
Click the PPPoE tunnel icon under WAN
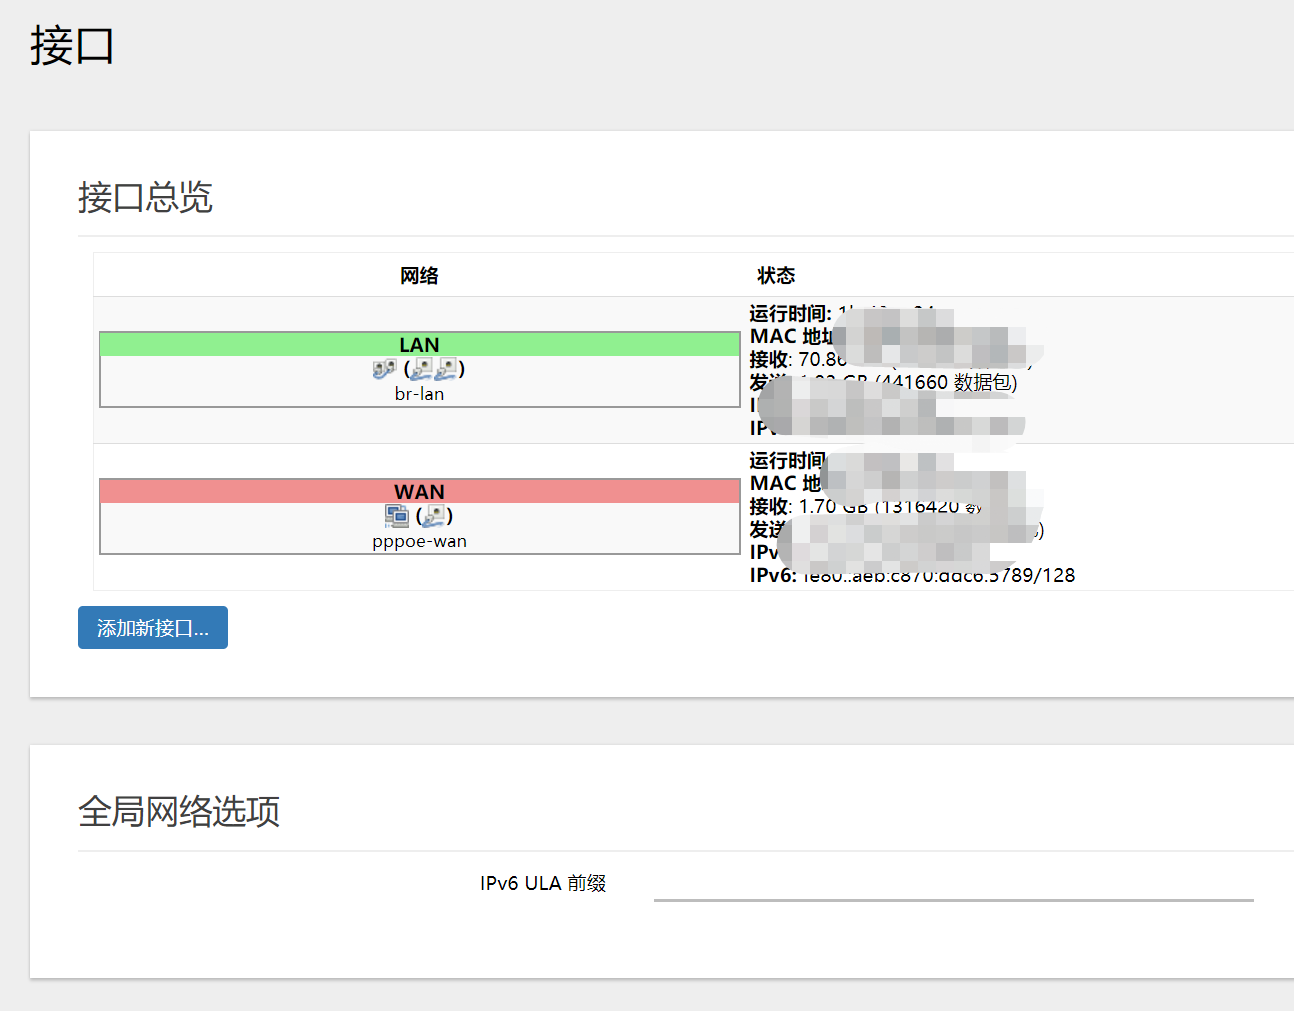coord(396,515)
